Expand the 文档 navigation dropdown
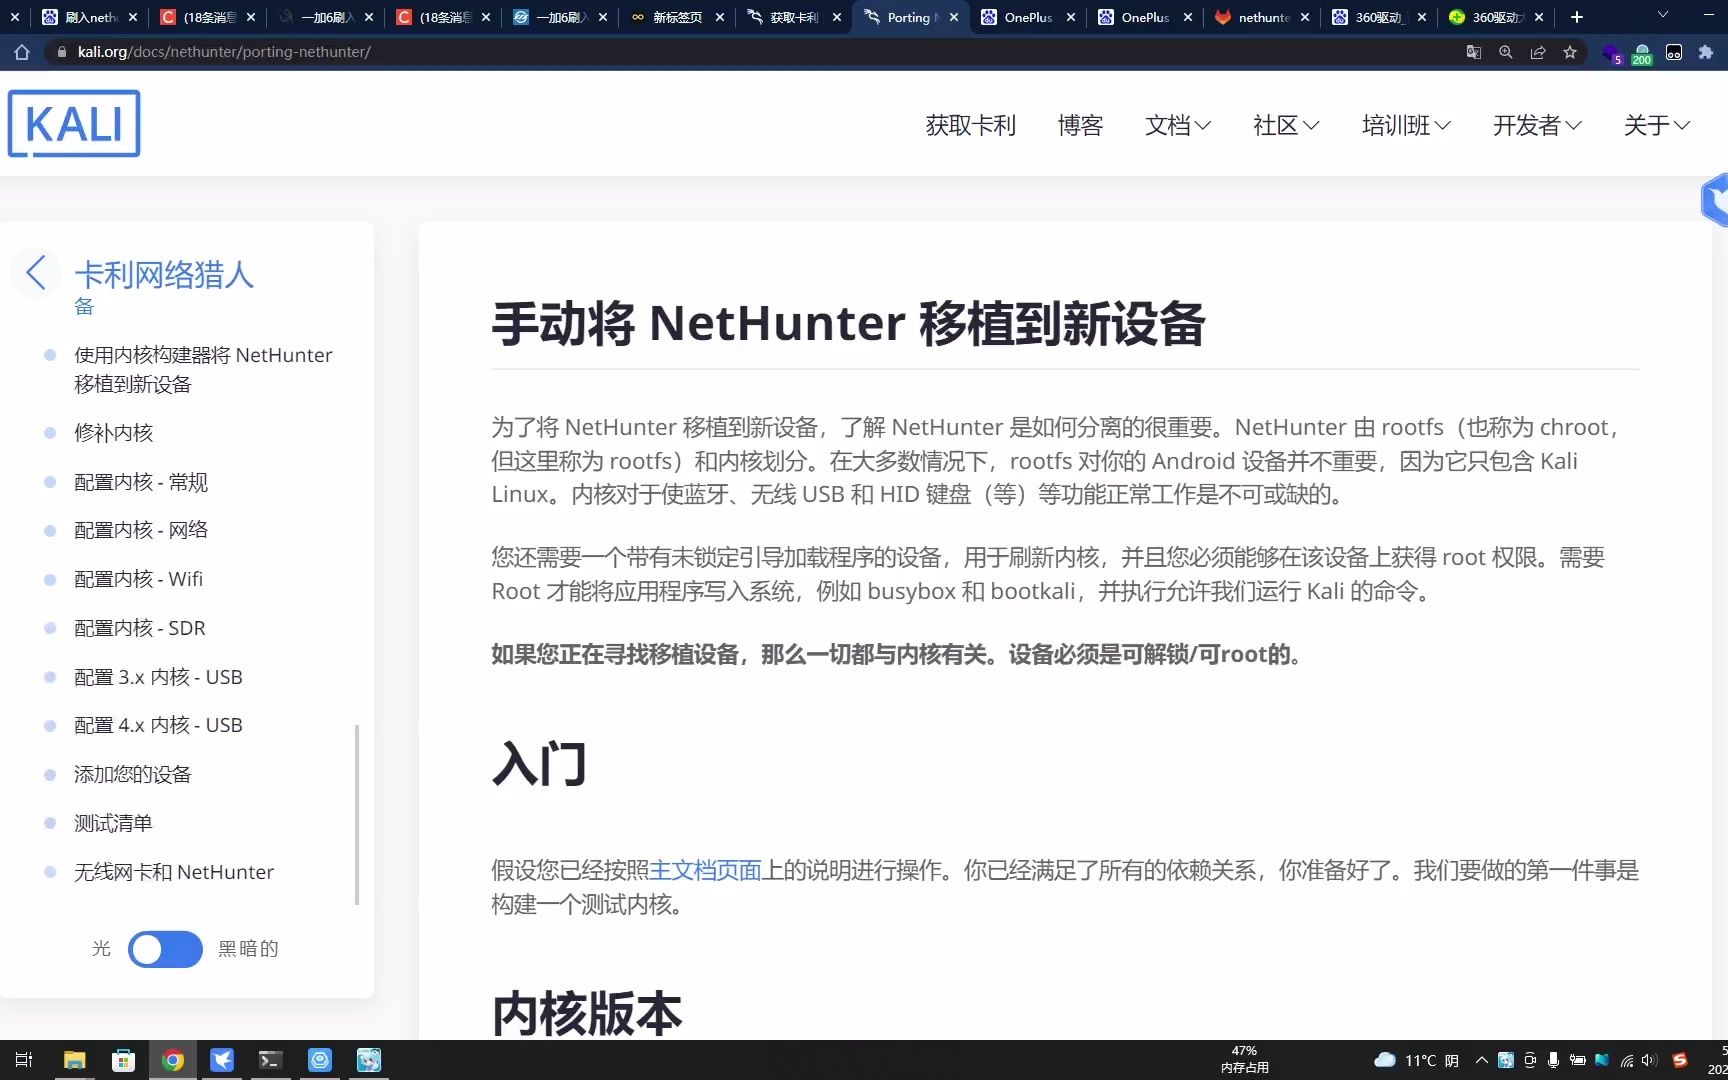 [x=1177, y=125]
